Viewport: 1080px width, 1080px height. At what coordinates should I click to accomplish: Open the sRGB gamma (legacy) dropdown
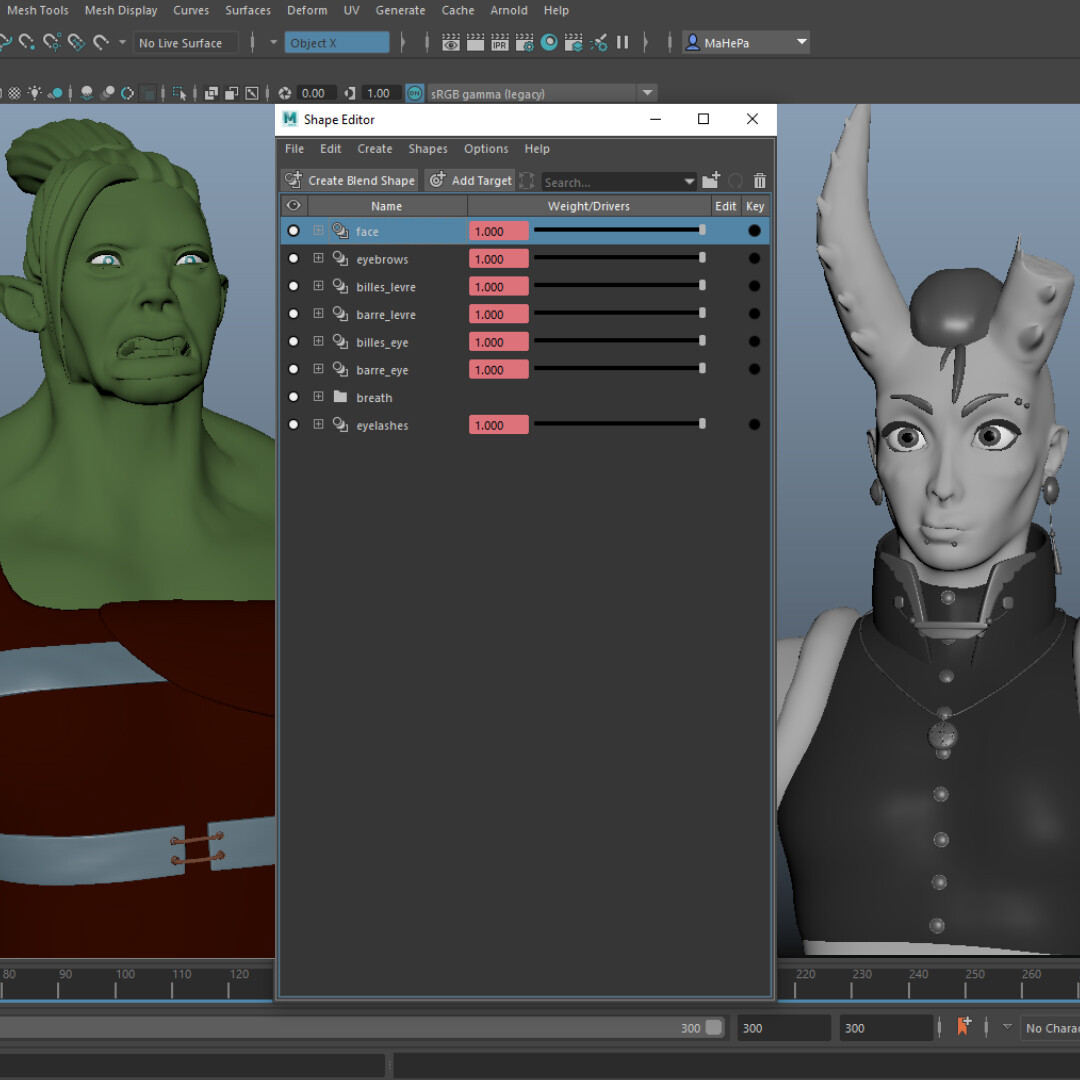(647, 93)
